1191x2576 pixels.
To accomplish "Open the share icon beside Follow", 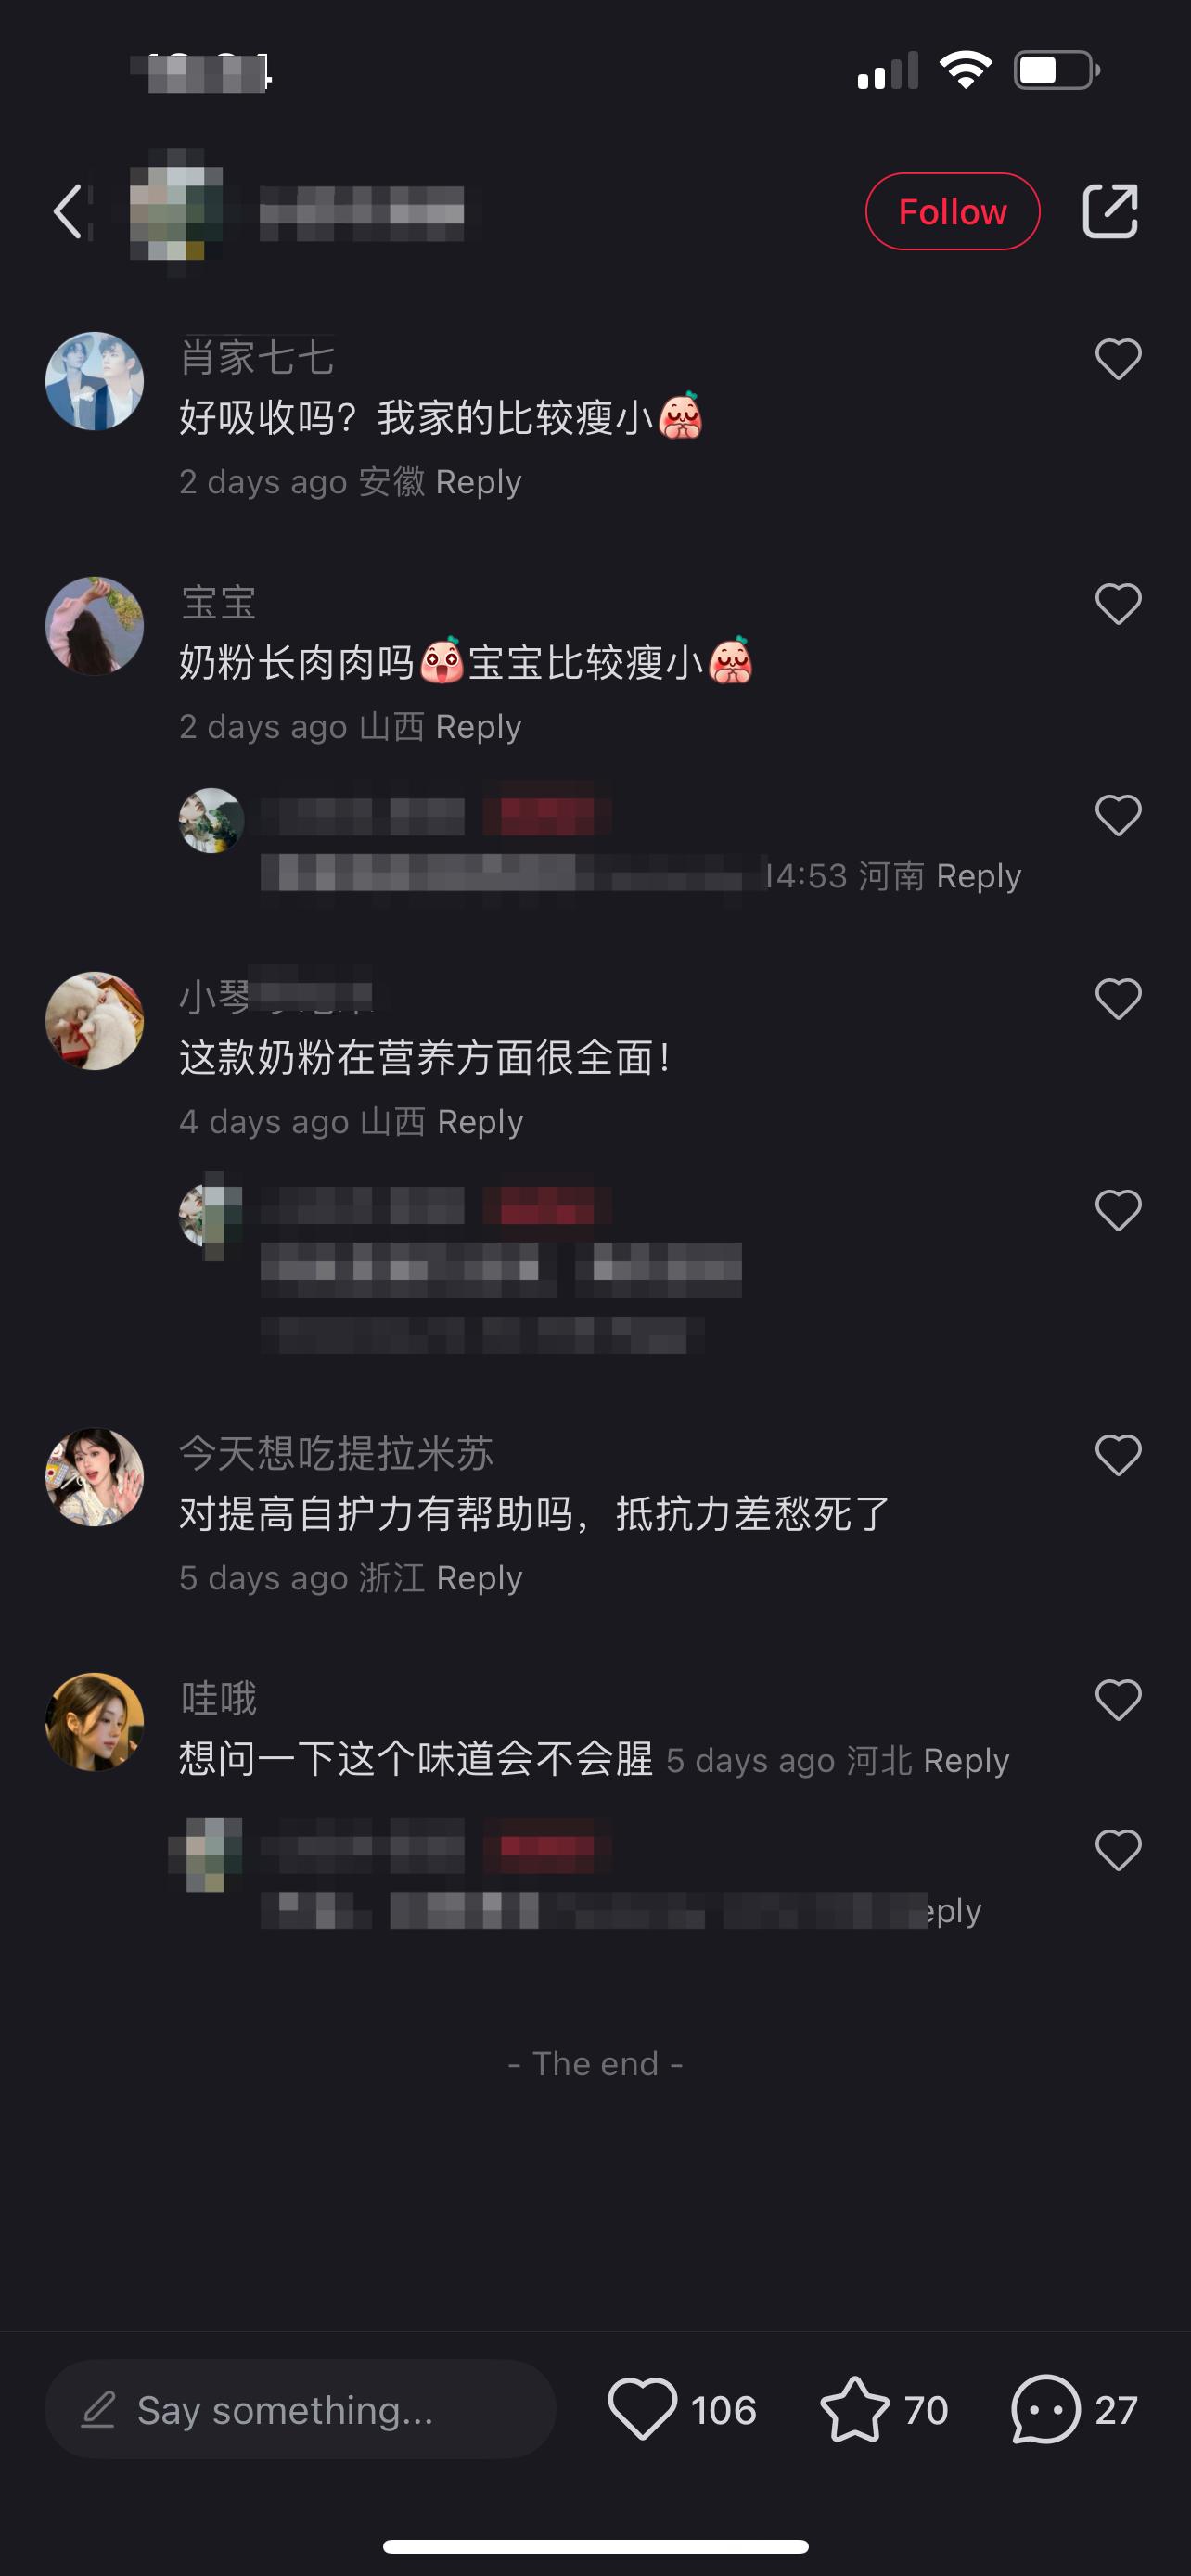I will click(x=1110, y=211).
